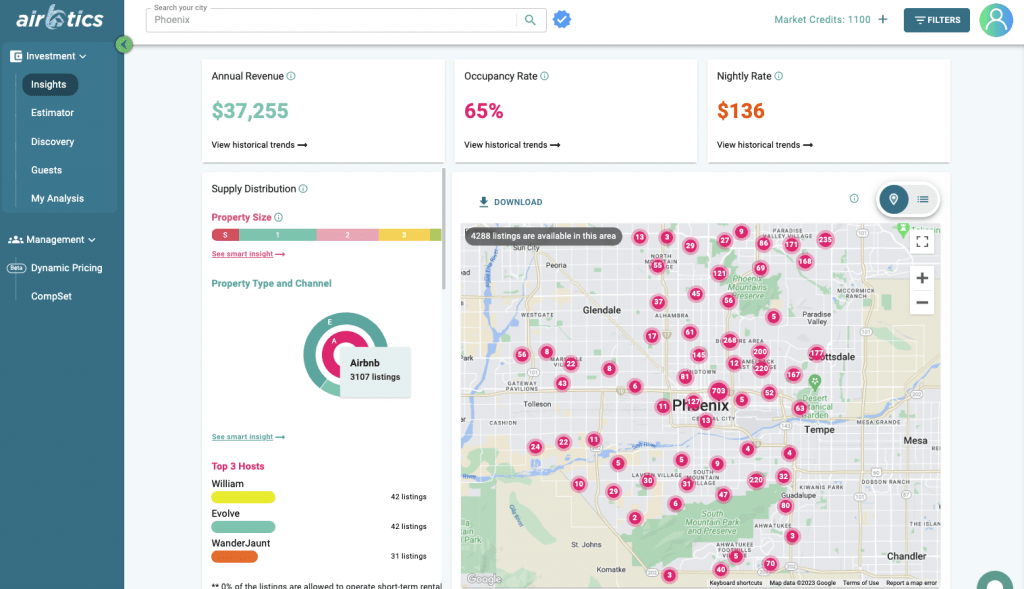Collapse the sidebar with the green arrow
This screenshot has height=589, width=1024.
[124, 45]
